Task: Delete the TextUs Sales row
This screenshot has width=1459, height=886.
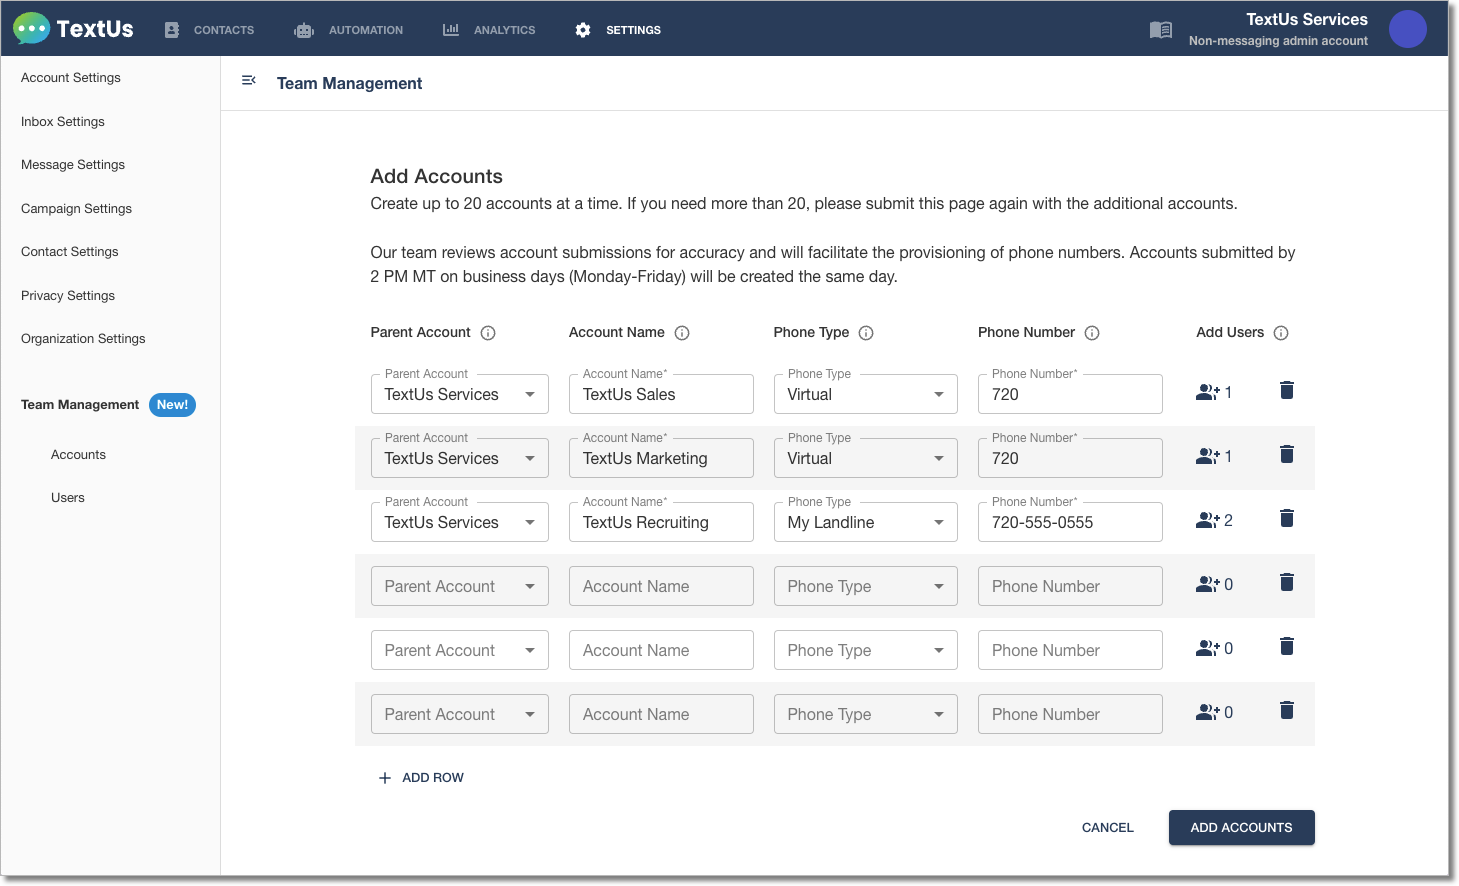Action: (1287, 390)
